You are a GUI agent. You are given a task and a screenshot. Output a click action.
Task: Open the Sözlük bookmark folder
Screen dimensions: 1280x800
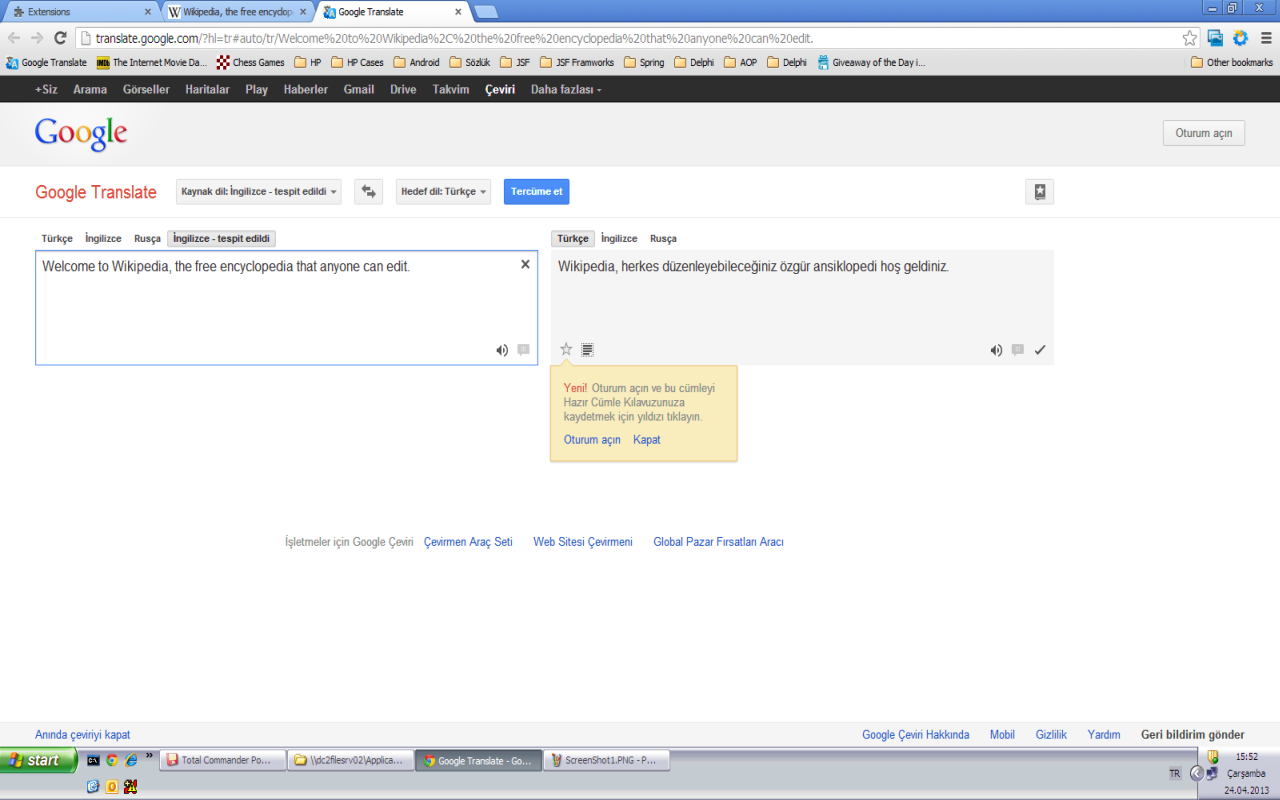pos(470,62)
